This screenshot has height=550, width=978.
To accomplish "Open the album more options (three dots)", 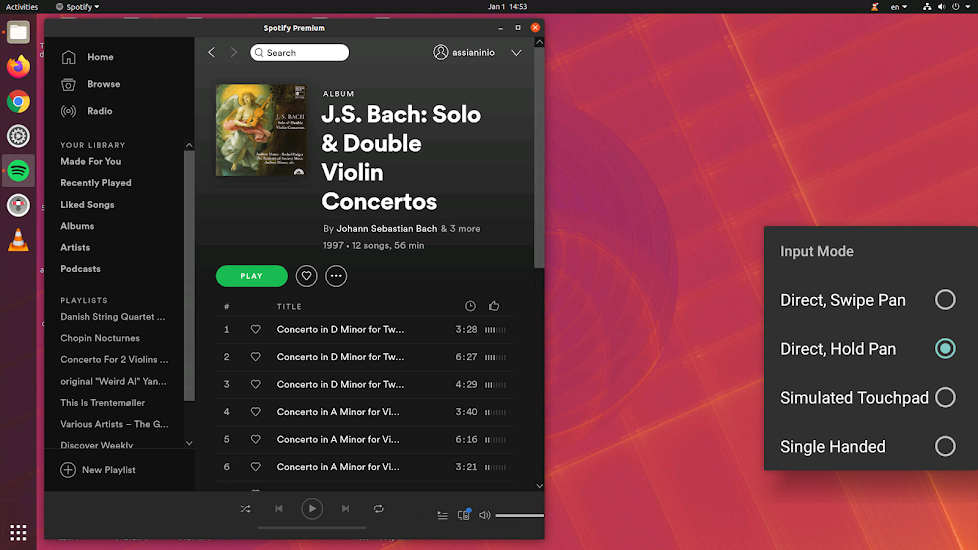I will click(336, 276).
